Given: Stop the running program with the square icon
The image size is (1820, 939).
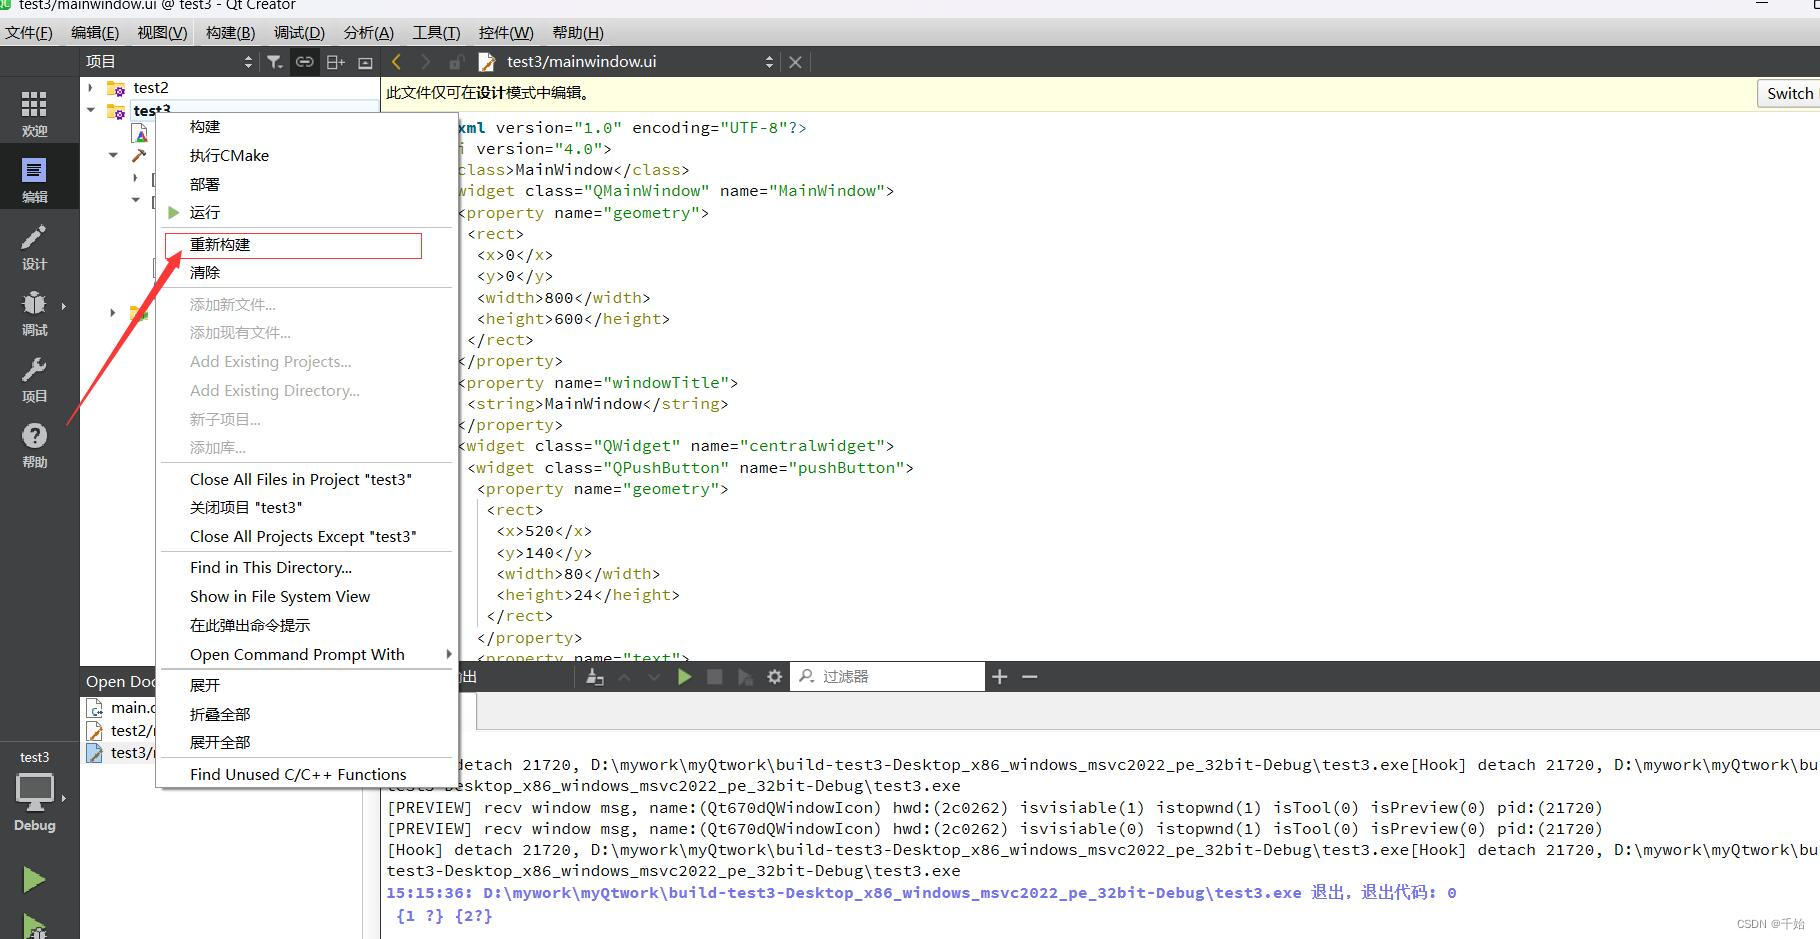Looking at the screenshot, I should point(715,677).
